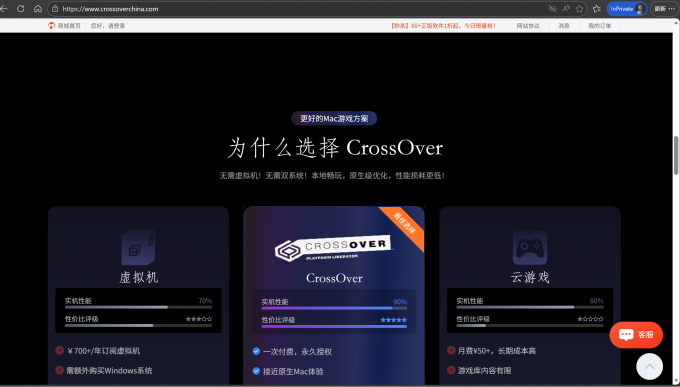
Task: Click the blue check beside 一次付费，永久授权
Action: coord(256,351)
